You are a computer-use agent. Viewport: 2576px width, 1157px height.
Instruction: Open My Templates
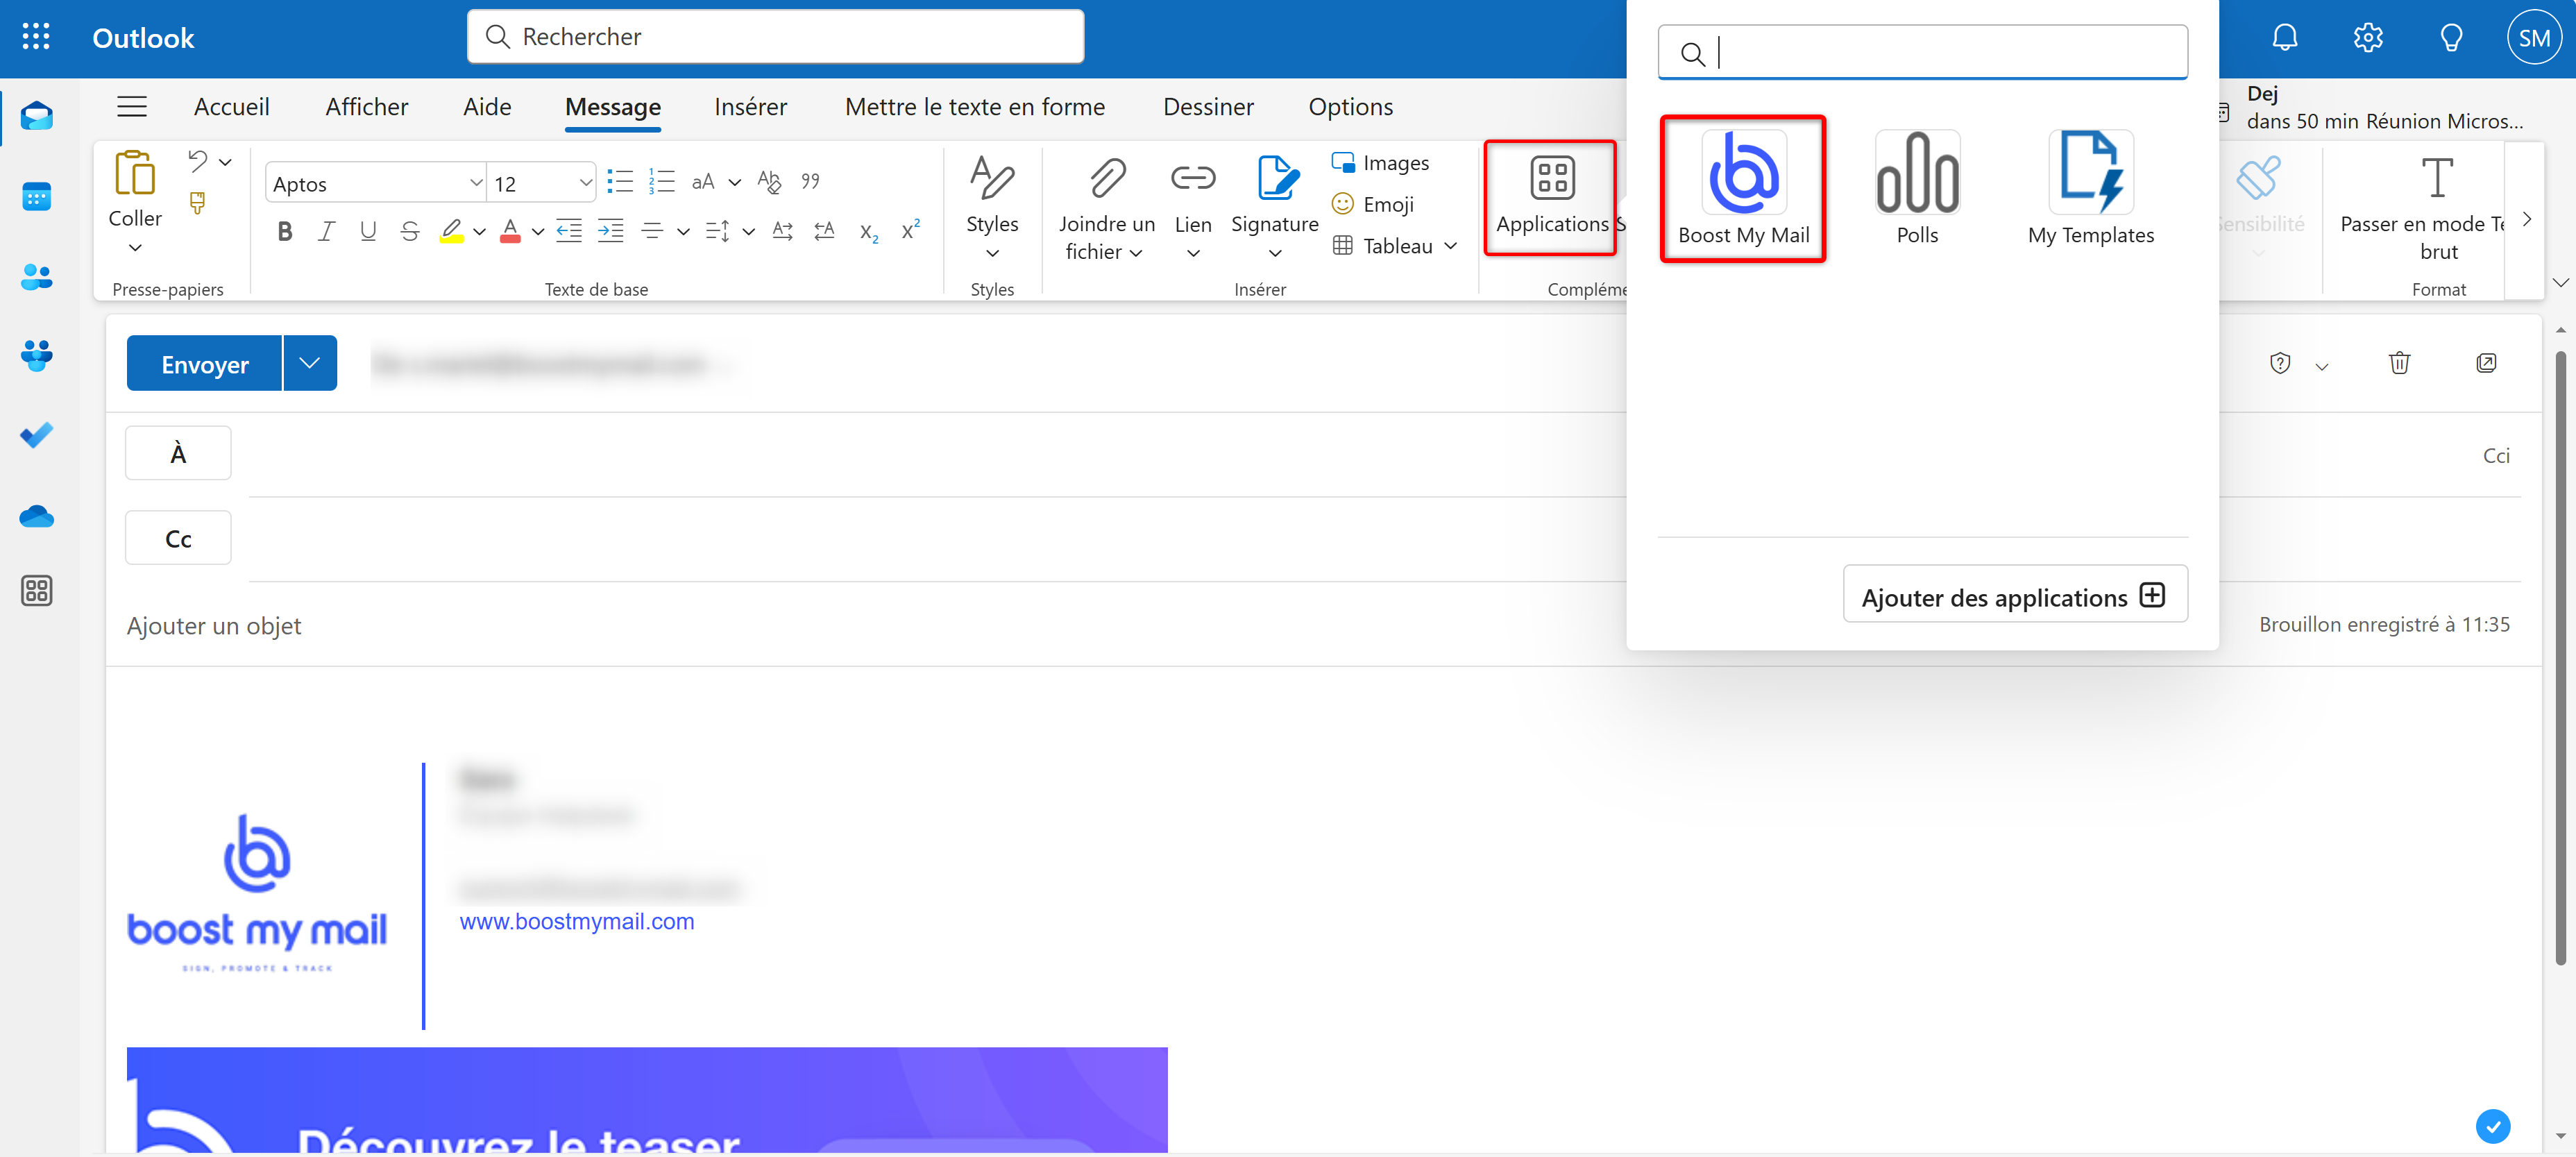pos(2090,190)
